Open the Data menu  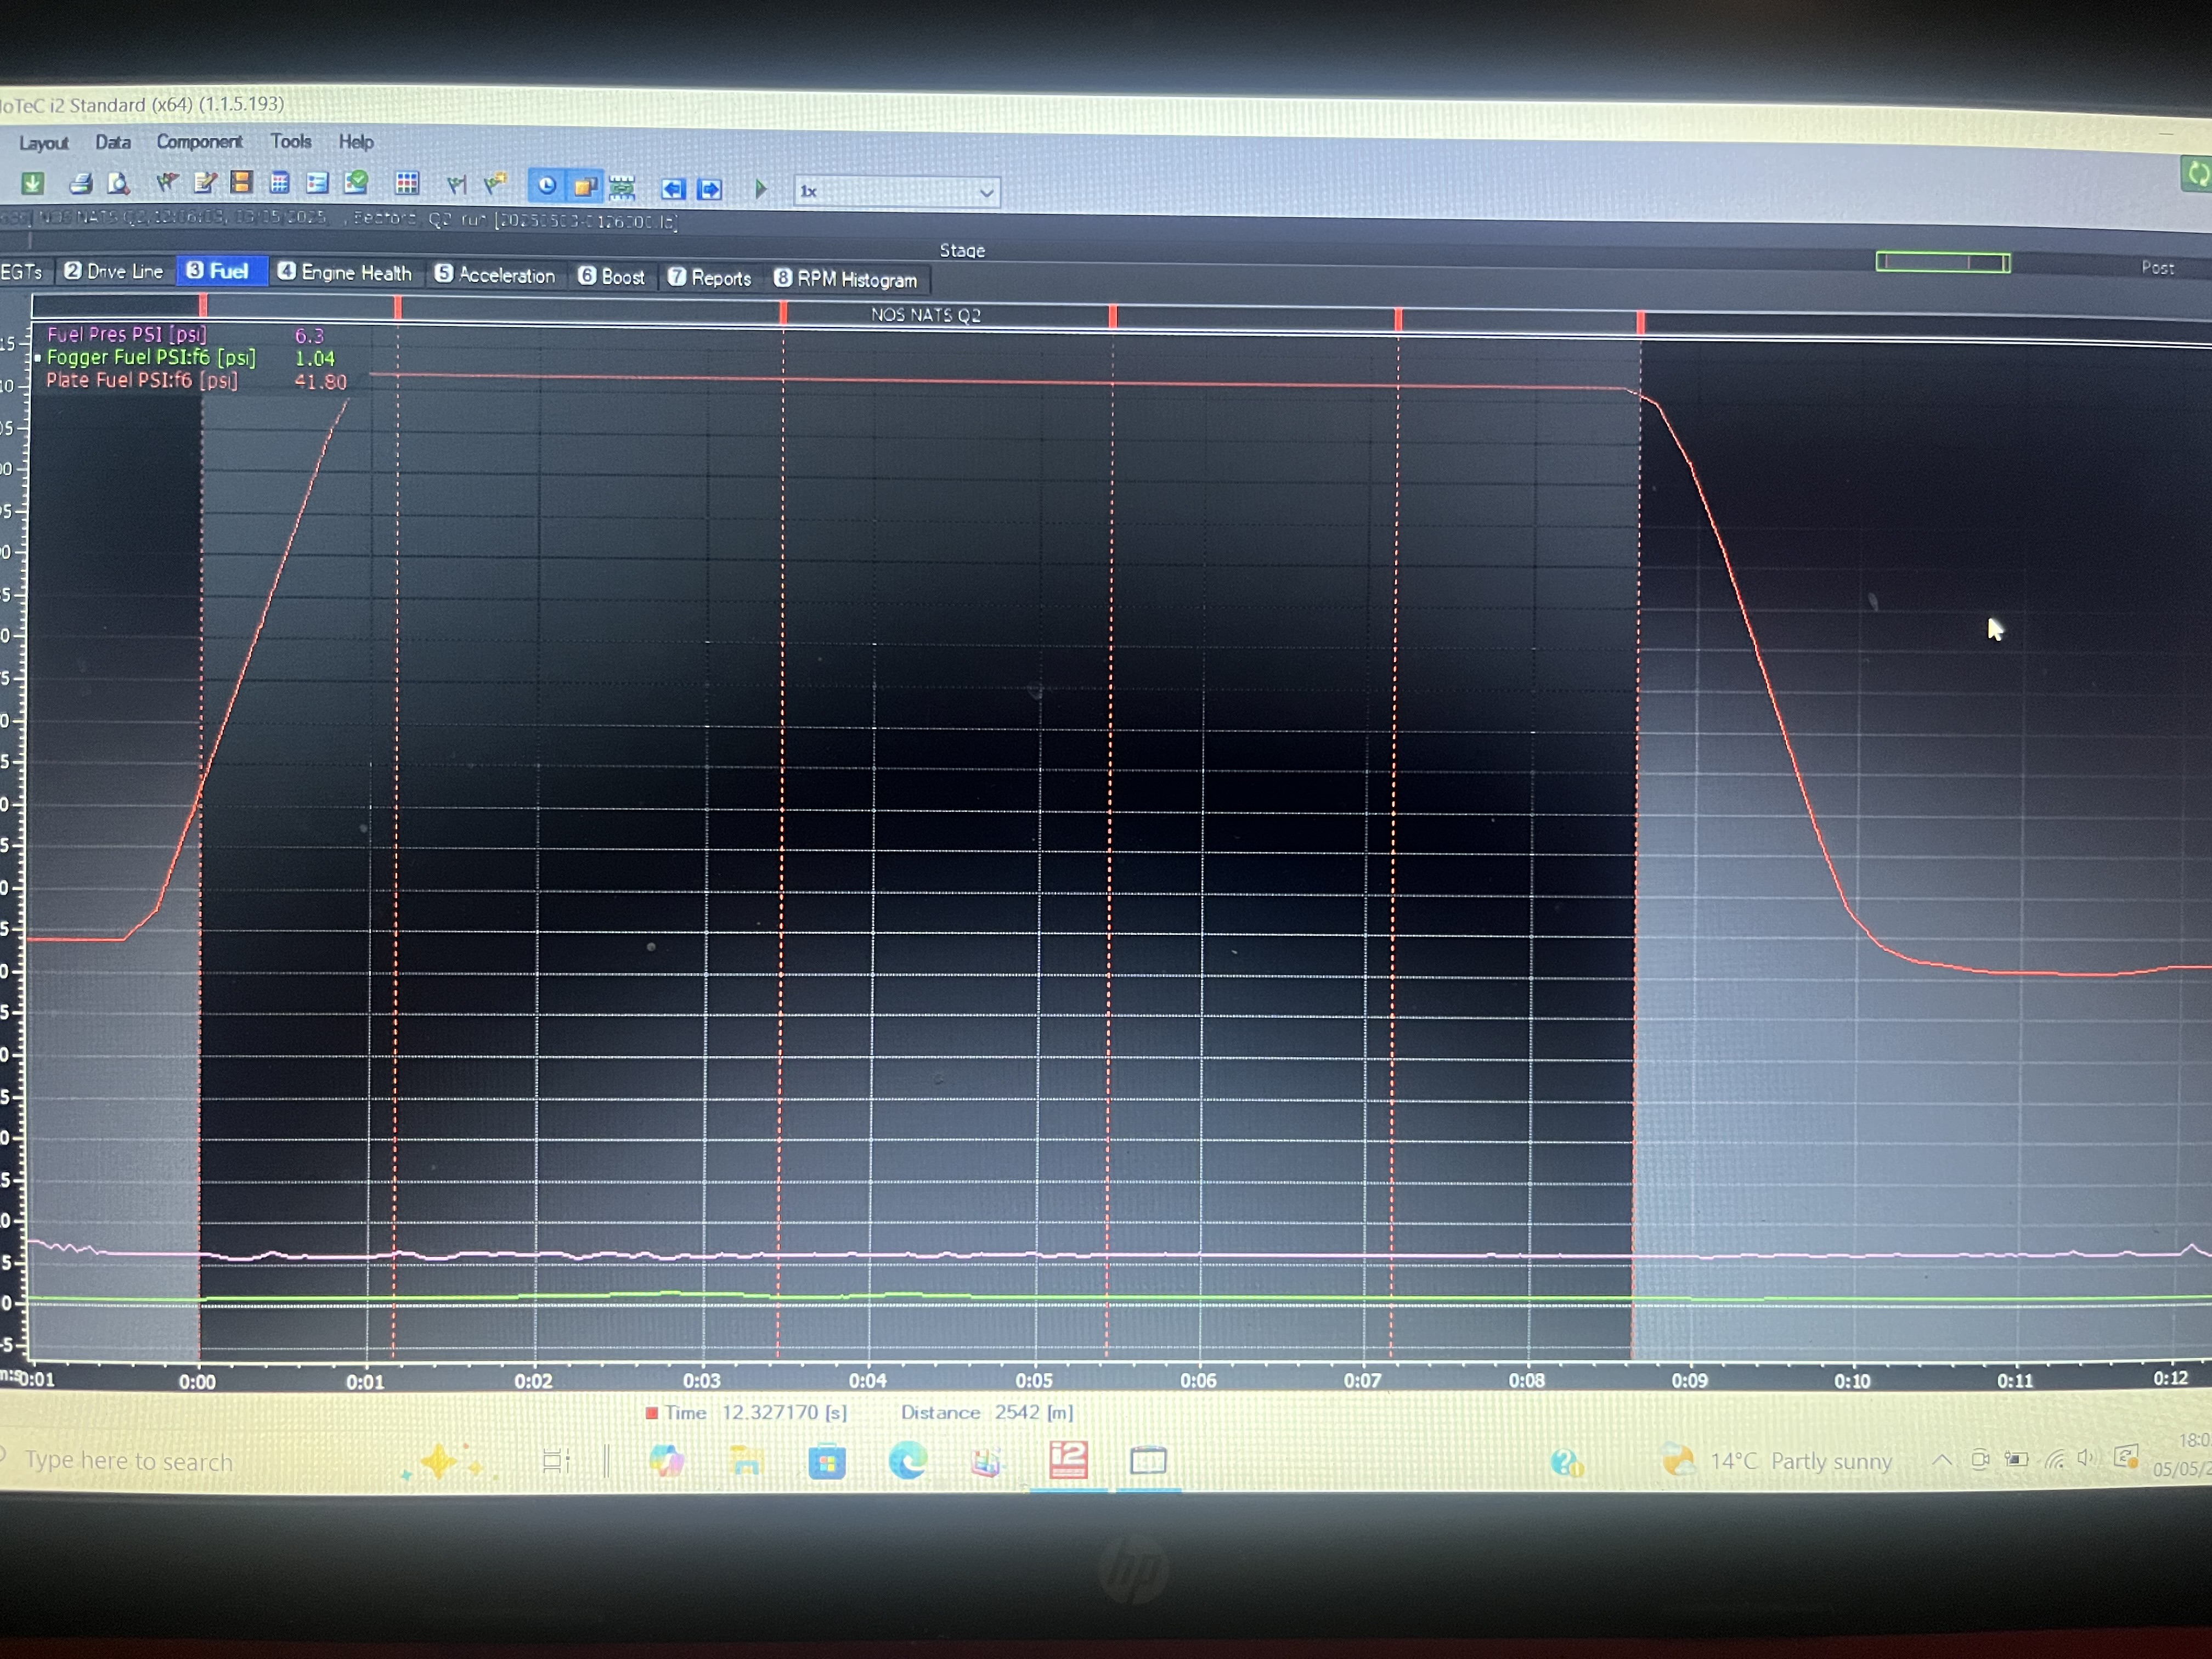tap(113, 142)
